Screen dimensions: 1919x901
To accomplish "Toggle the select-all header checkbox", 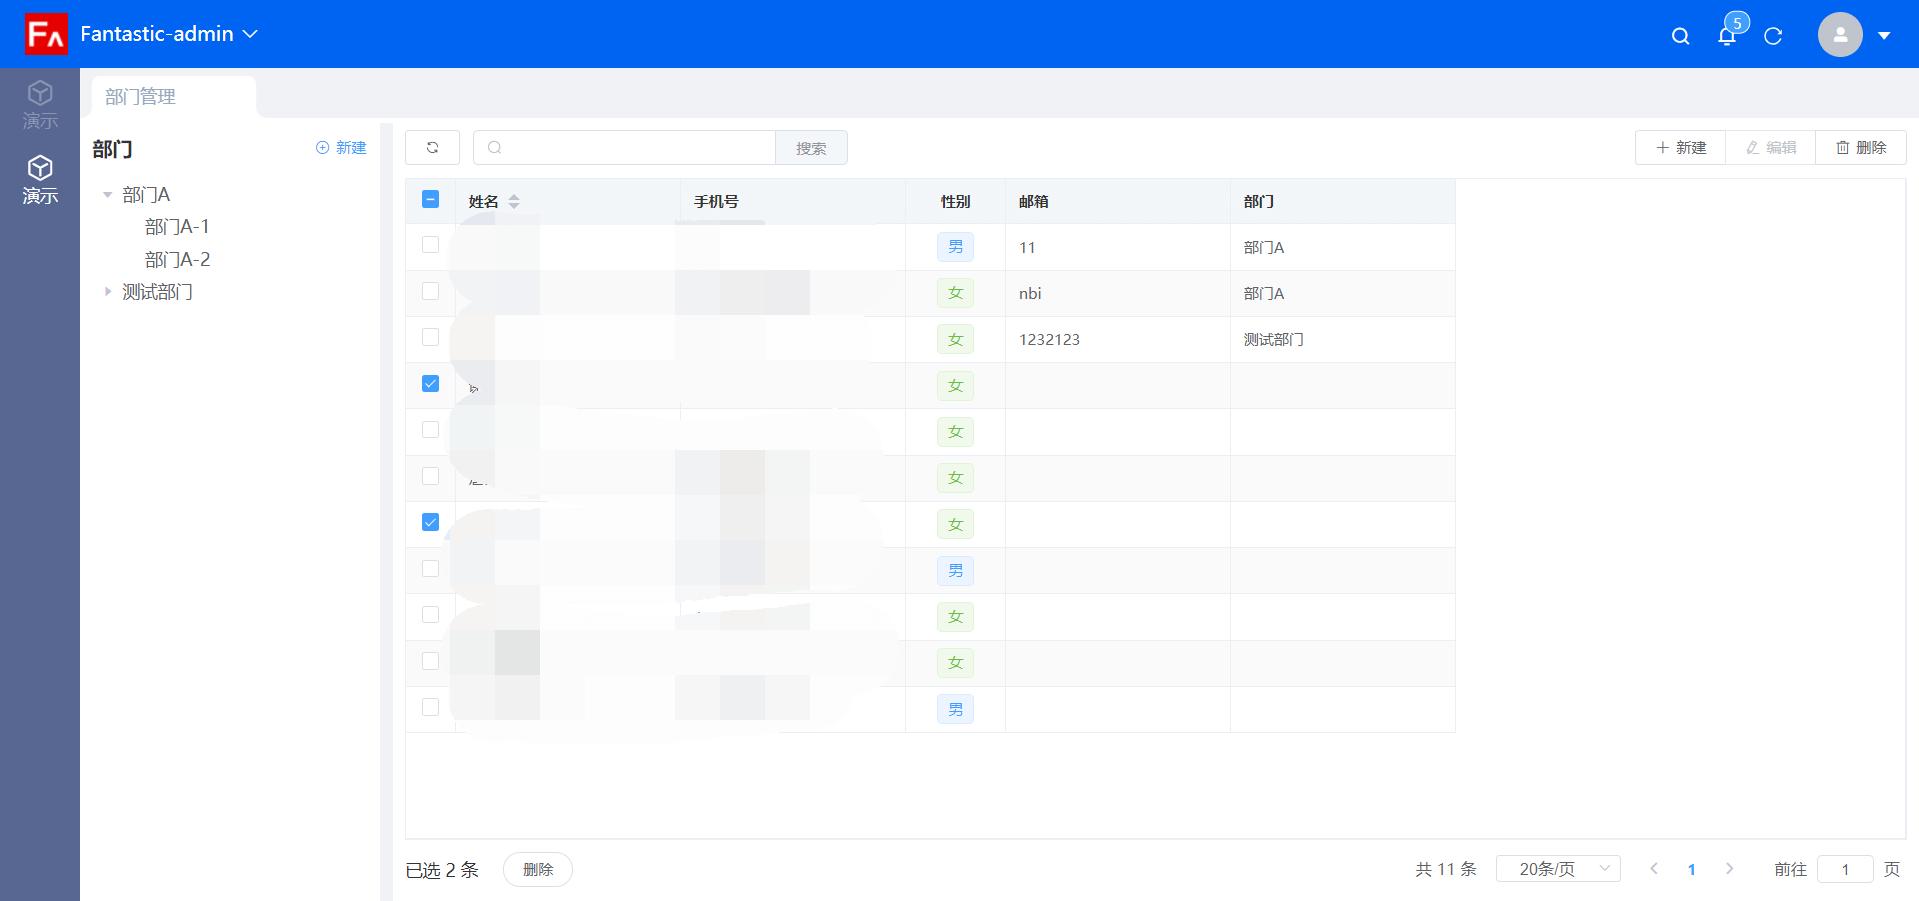I will pos(430,199).
